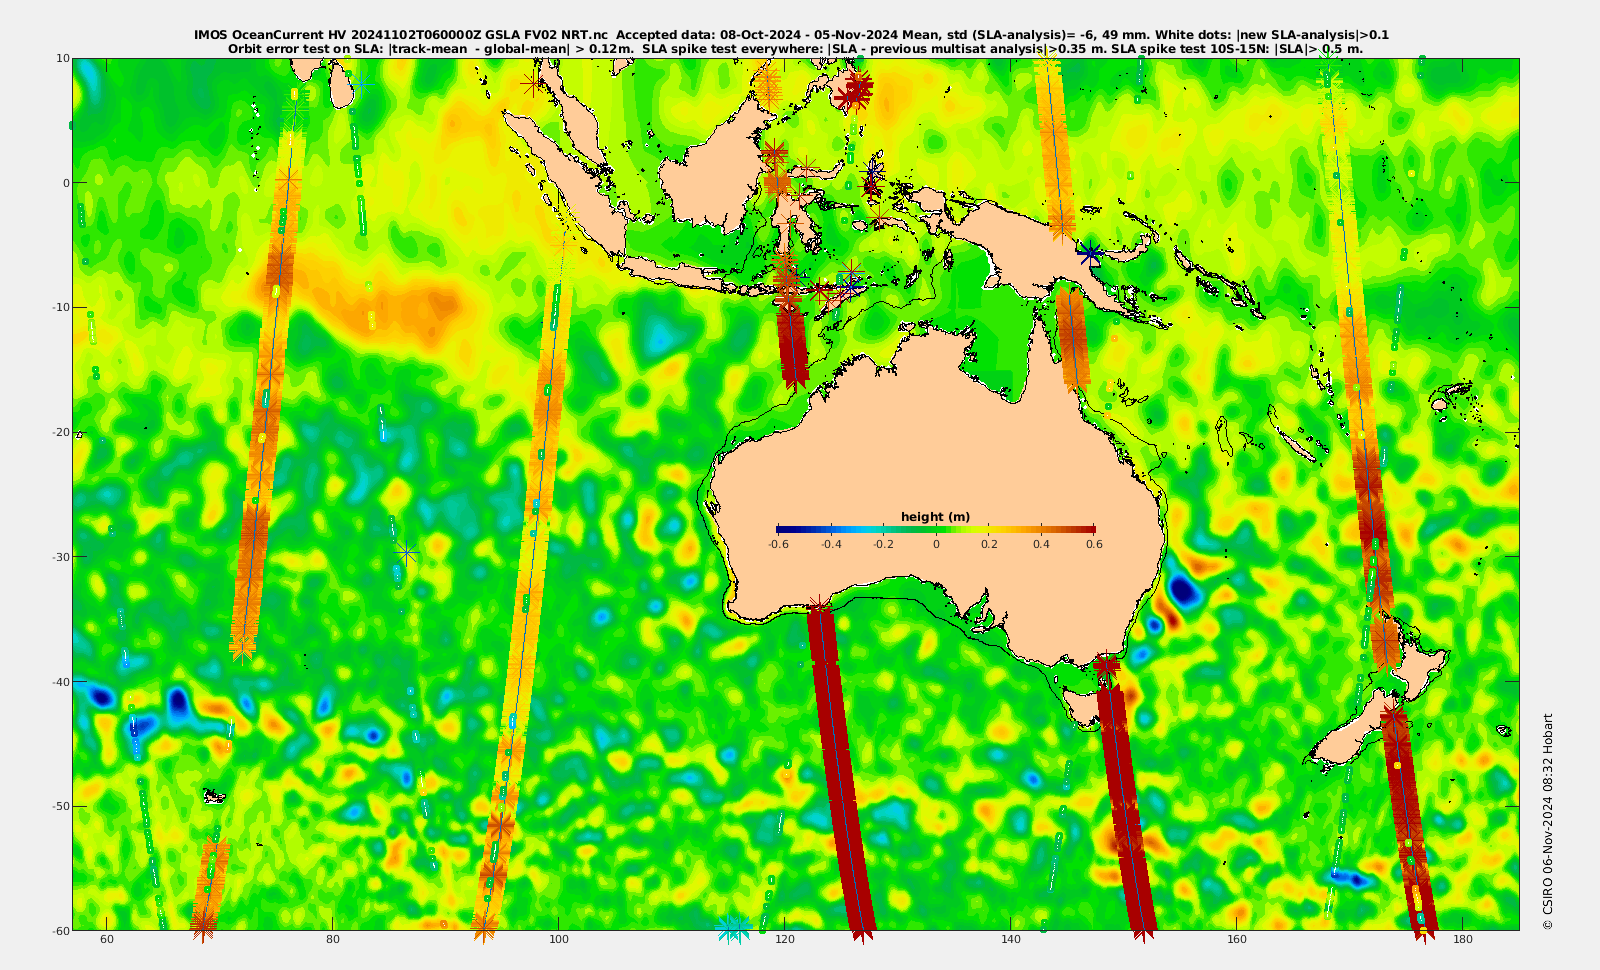Click the 0.6 colorbar tick label

(x=1094, y=545)
